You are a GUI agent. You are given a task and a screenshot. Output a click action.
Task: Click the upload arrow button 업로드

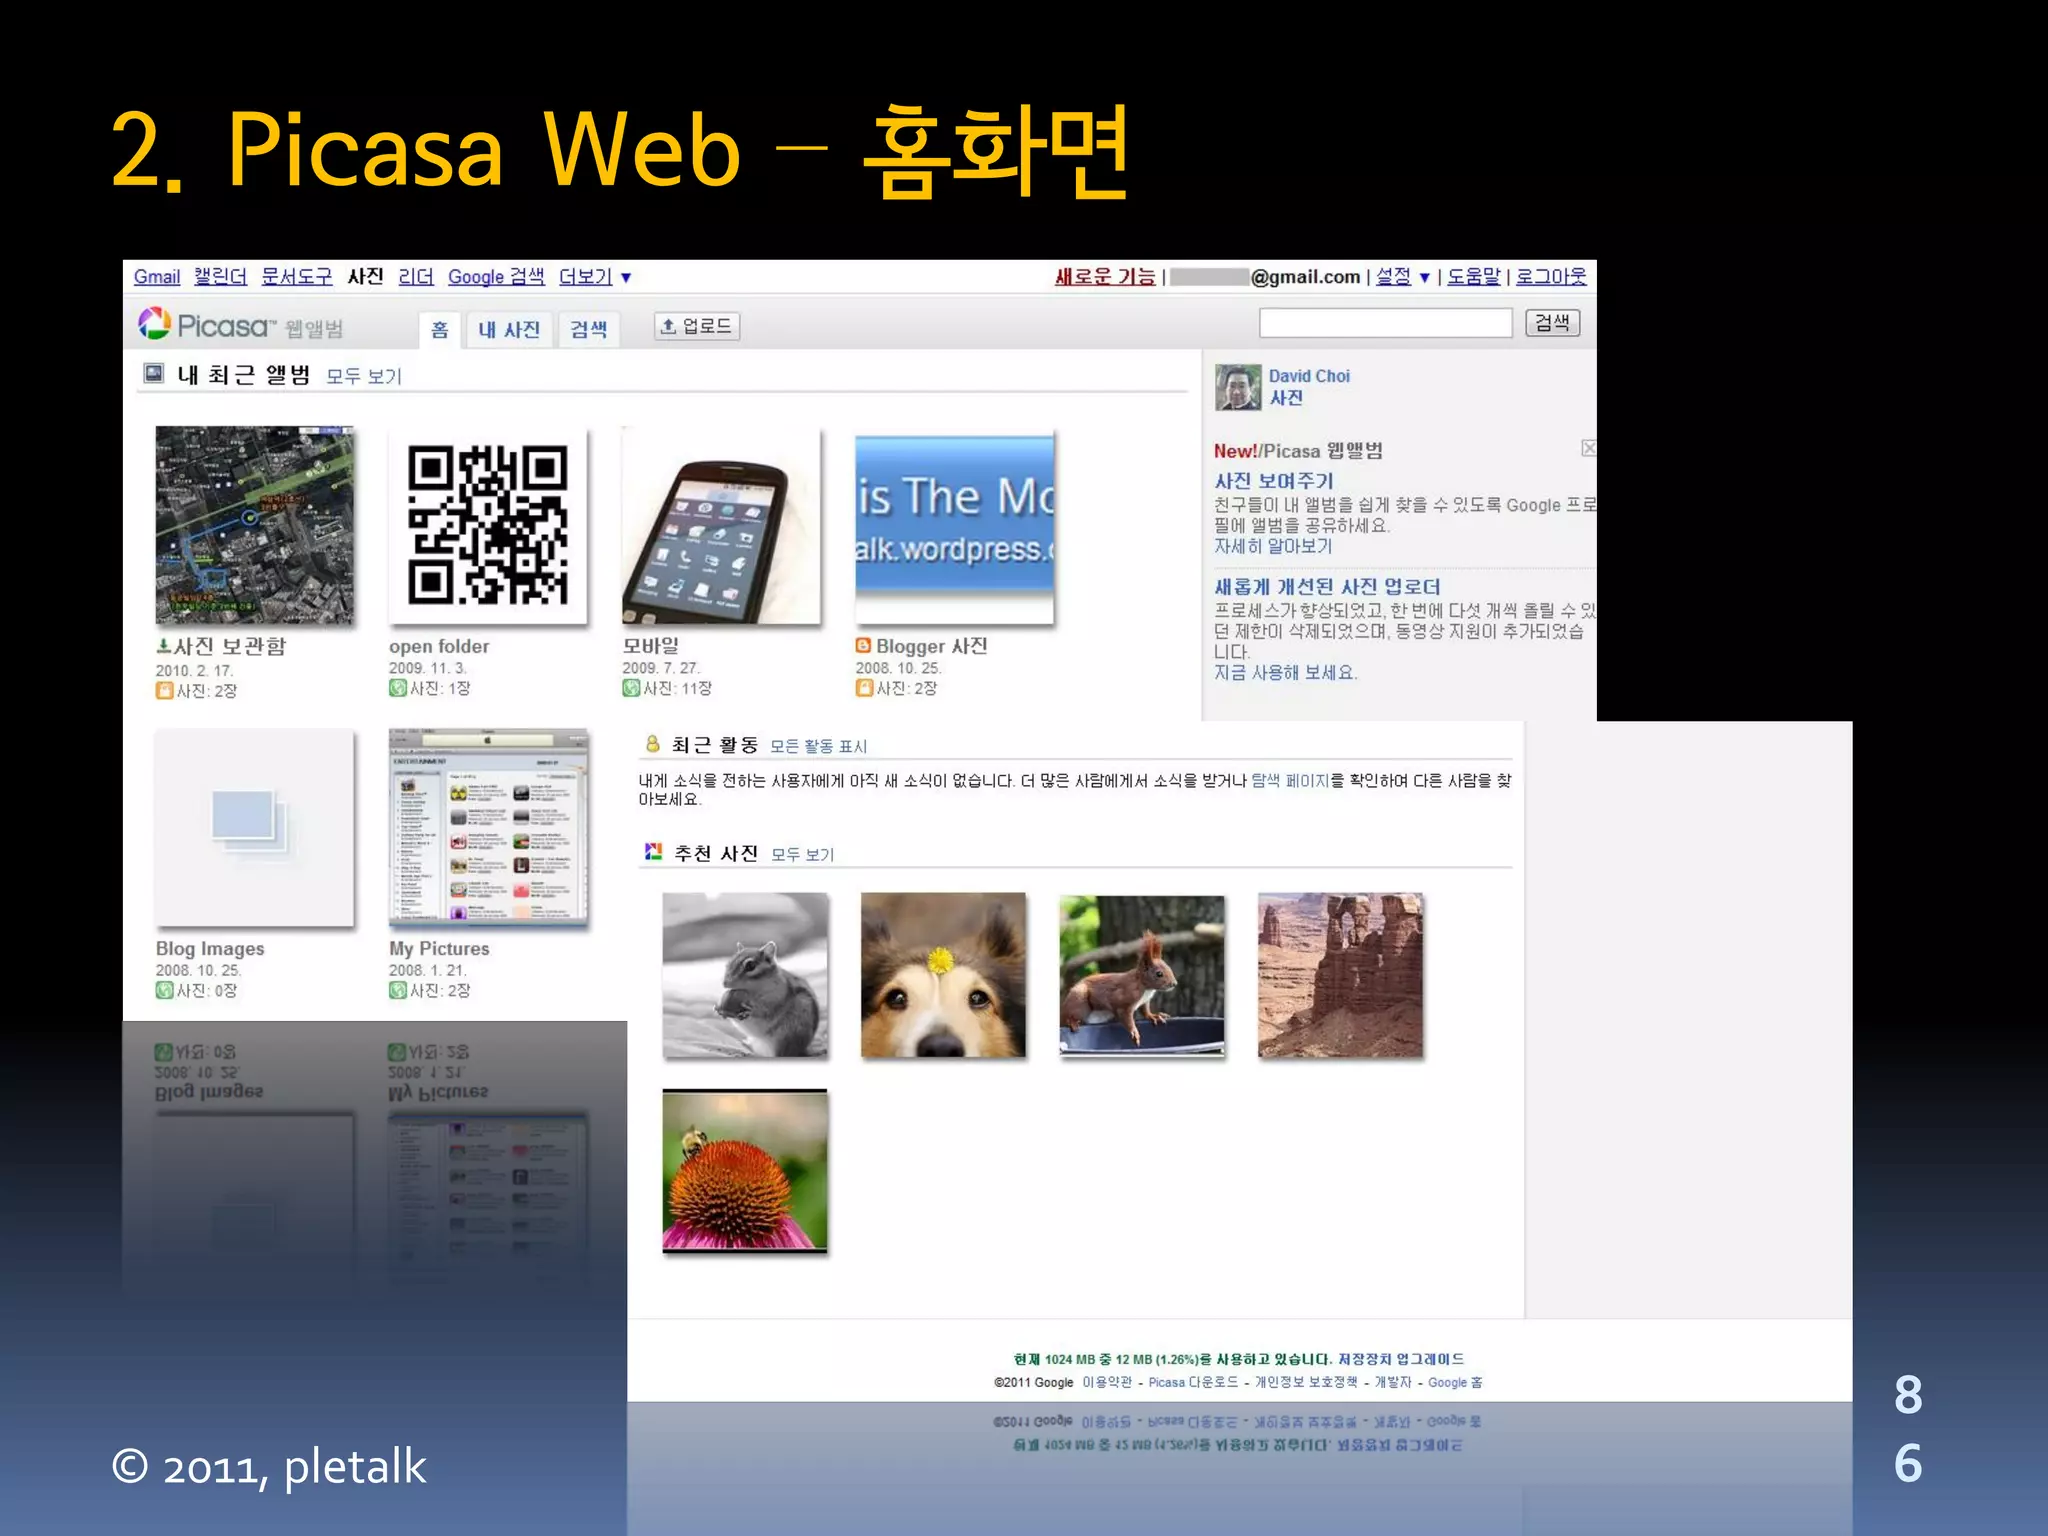(x=697, y=326)
